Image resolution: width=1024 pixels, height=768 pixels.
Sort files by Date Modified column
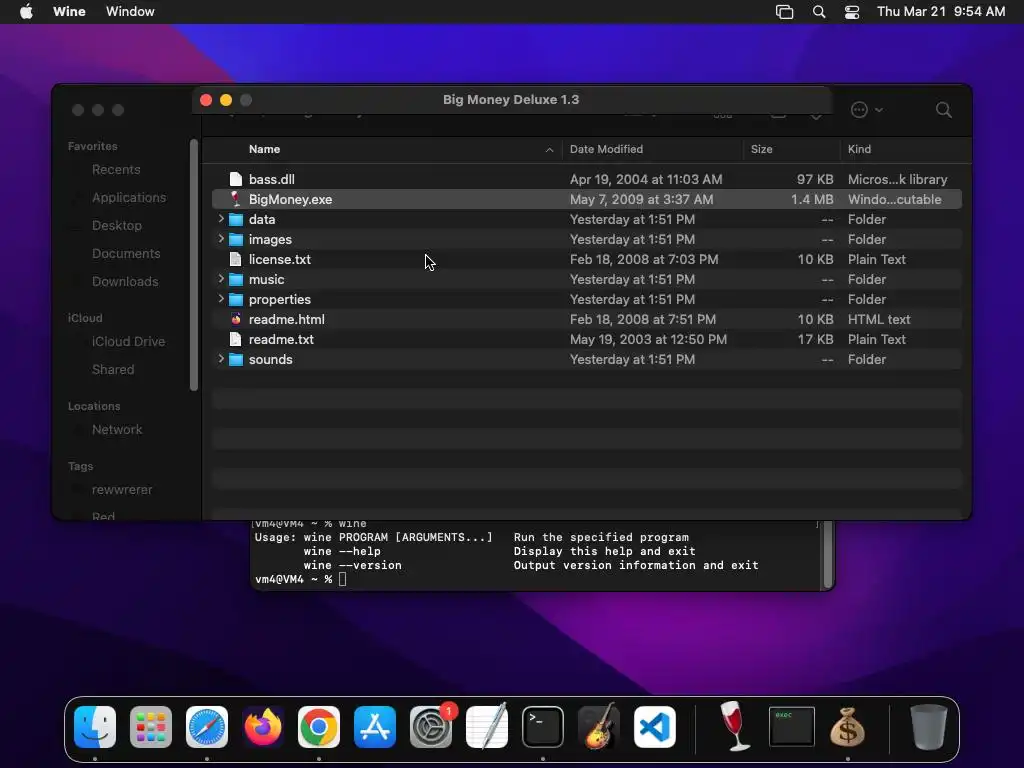coord(606,149)
